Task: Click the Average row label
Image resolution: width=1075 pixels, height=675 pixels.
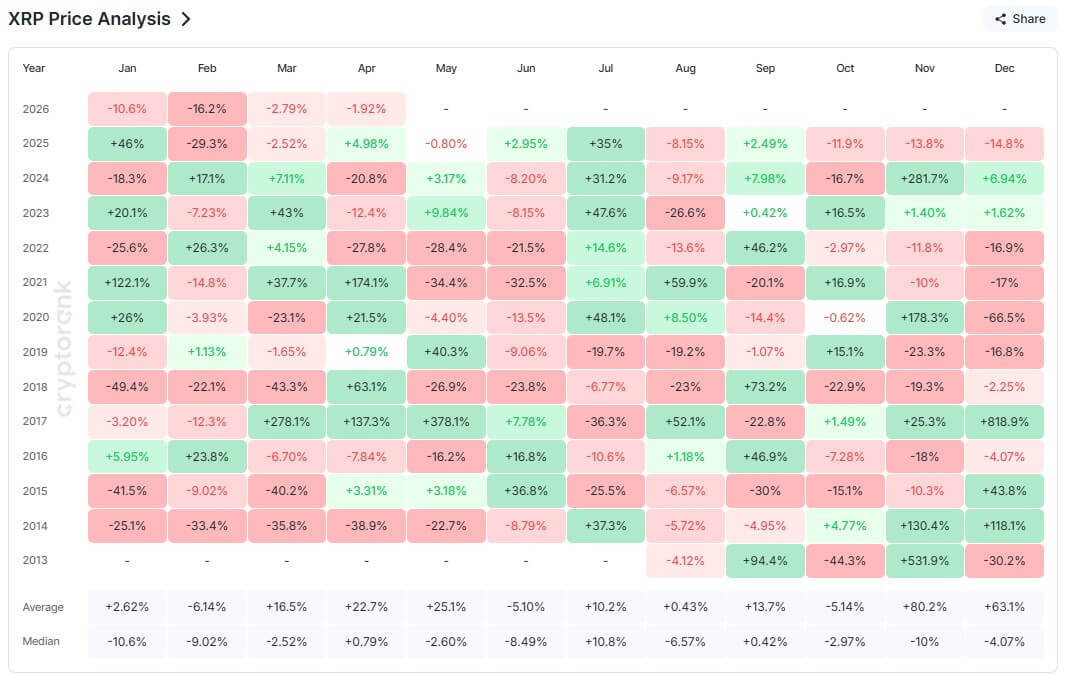Action: [x=43, y=607]
